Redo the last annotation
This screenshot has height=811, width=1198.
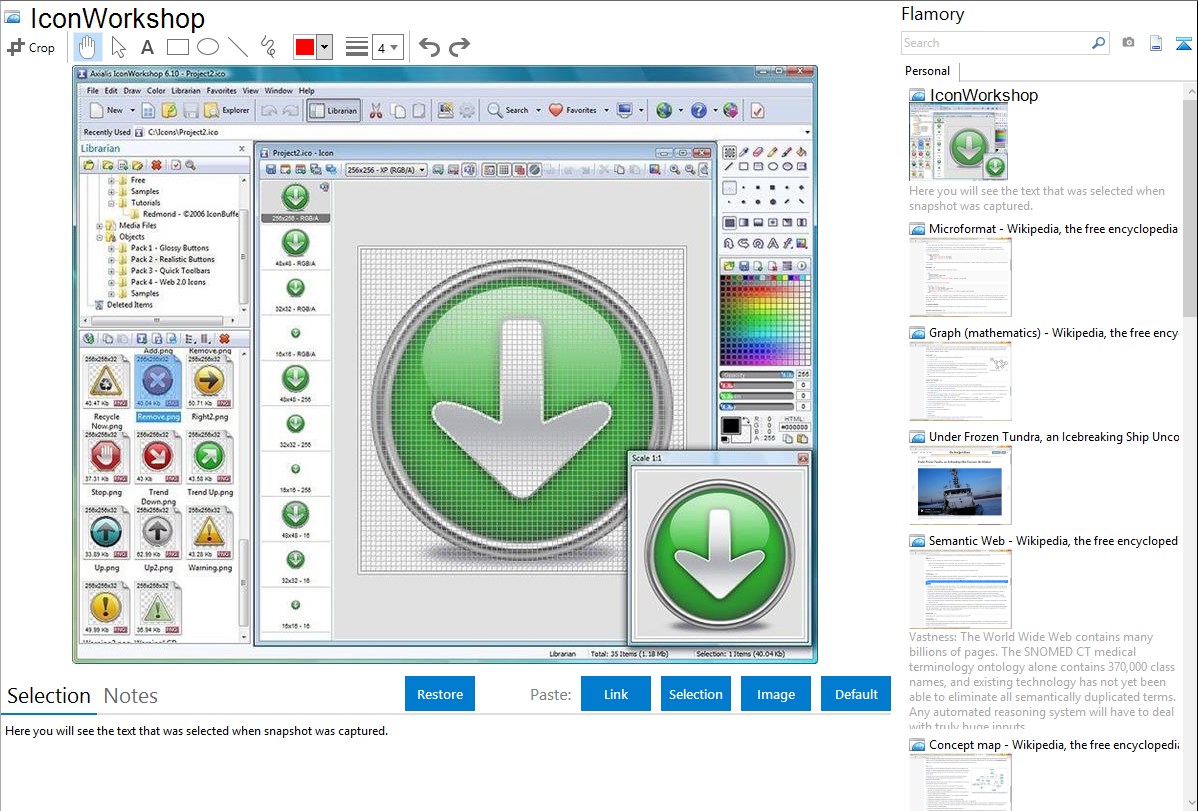click(x=459, y=47)
